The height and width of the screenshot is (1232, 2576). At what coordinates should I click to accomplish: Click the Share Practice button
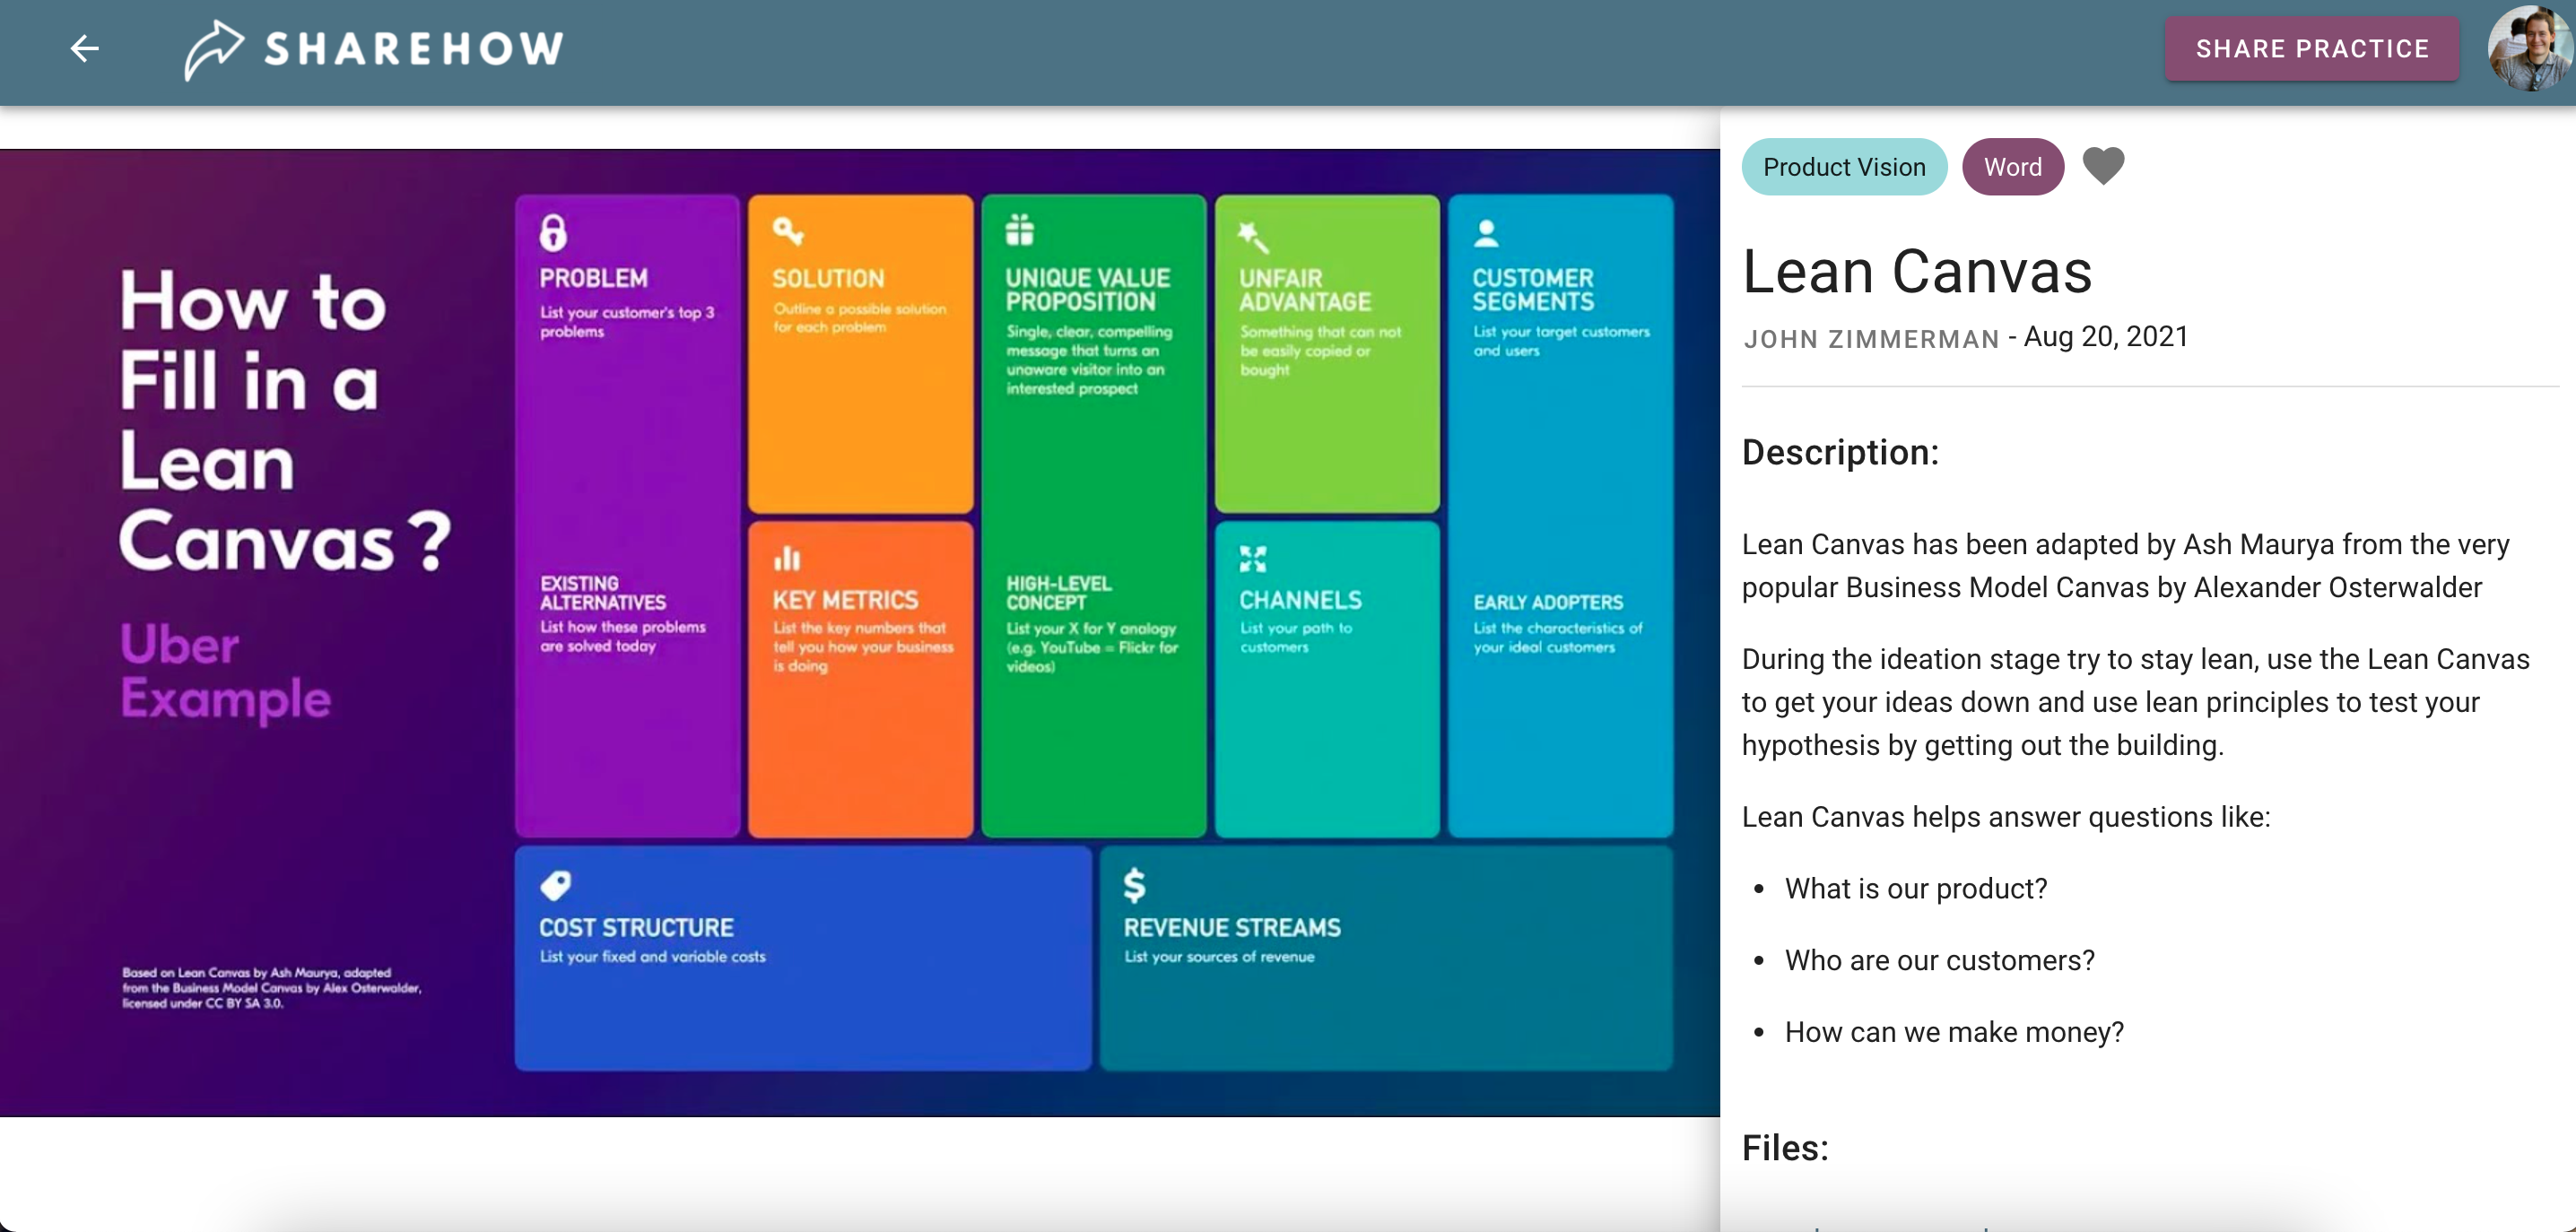click(2311, 48)
